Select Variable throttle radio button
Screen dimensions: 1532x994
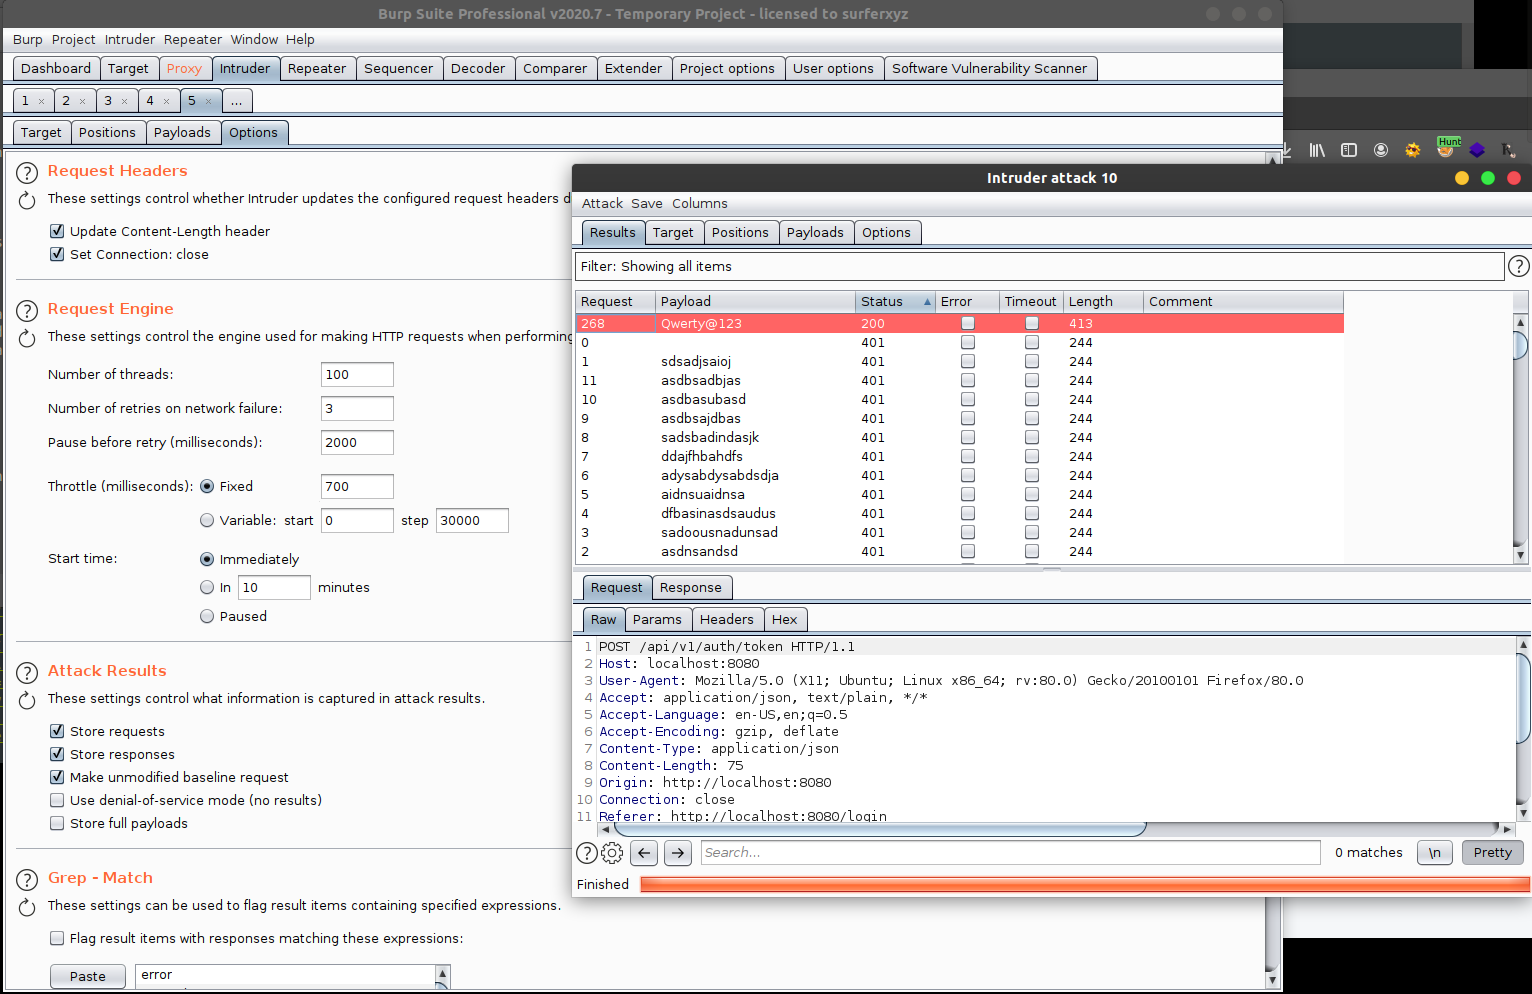coord(207,520)
